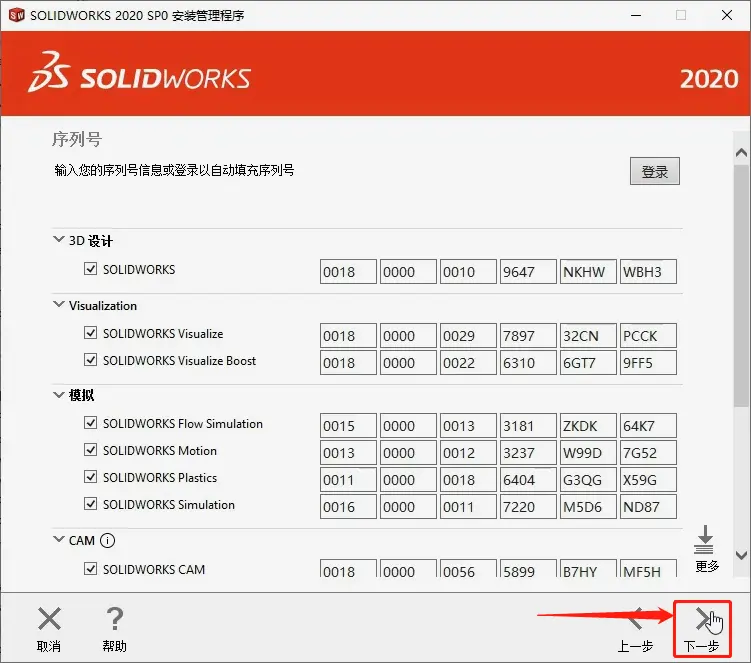Click CAM serial field containing B7HY
Image resolution: width=751 pixels, height=663 pixels.
588,569
